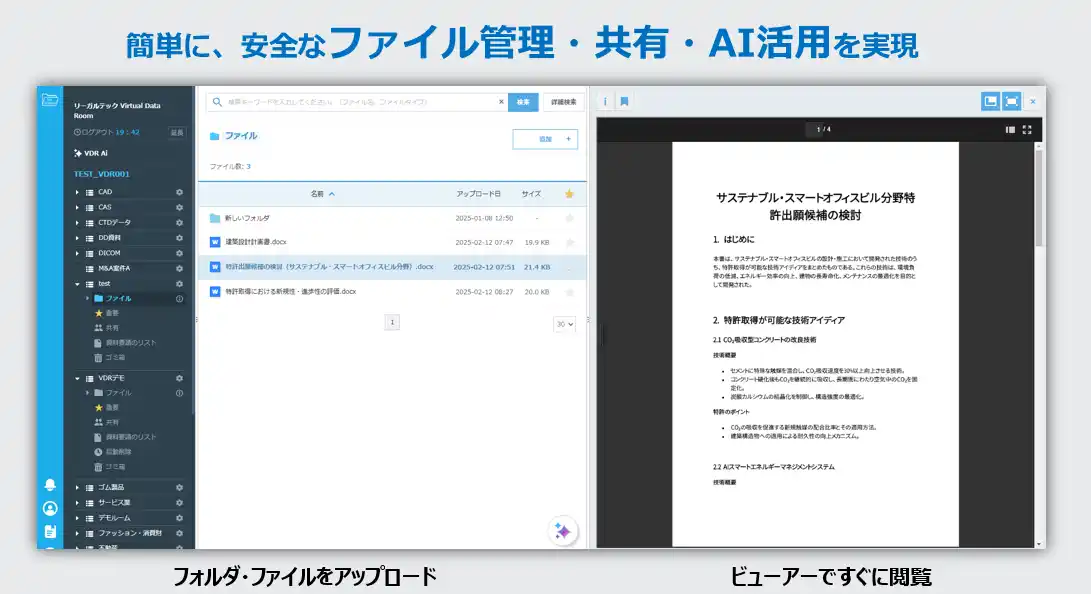Expand the DICOM tree node
This screenshot has height=594, width=1091.
77,253
